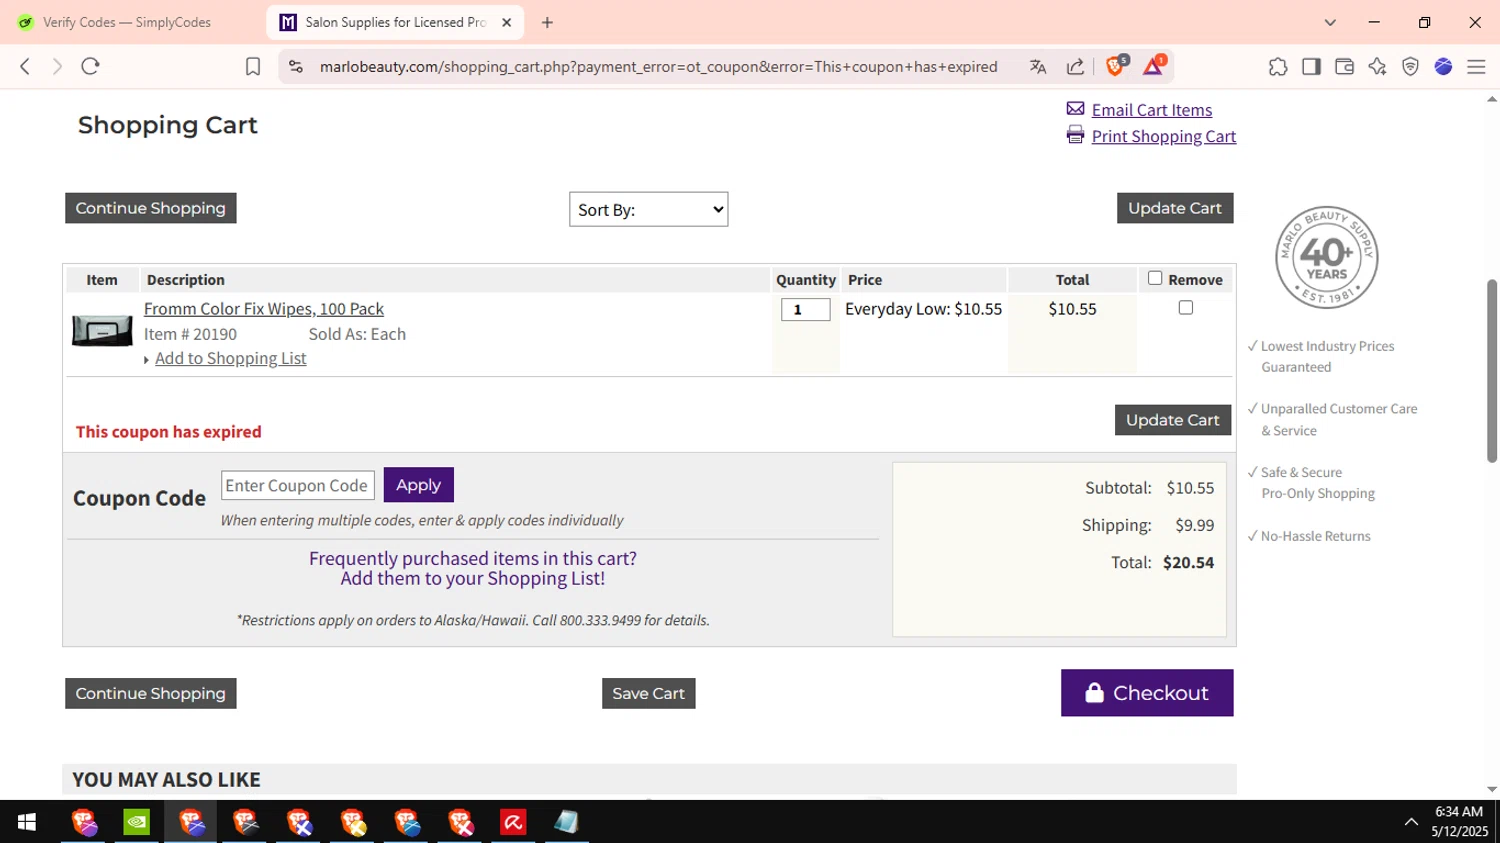Screen dimensions: 1500x843
Task: Close the Salon Supplies tab
Action: [x=506, y=22]
